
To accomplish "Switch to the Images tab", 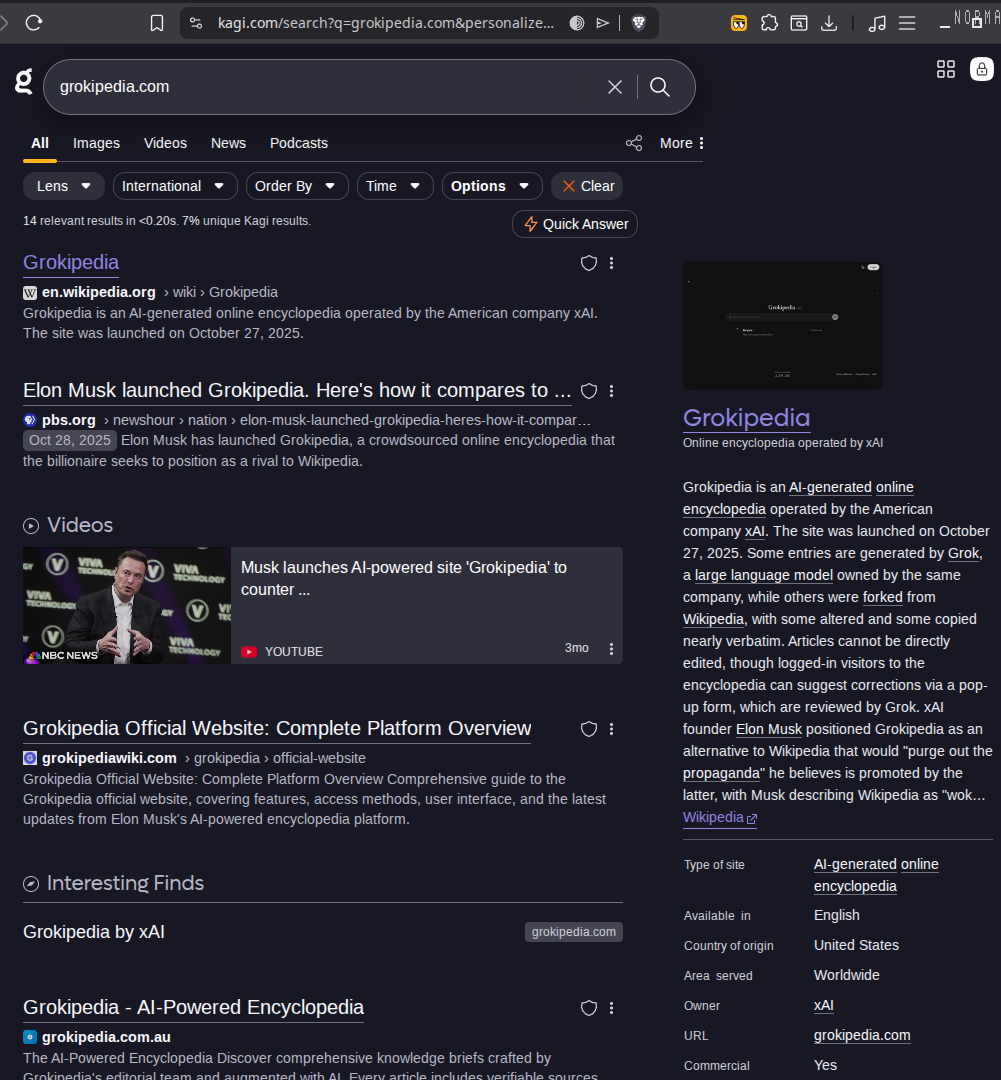I will coord(96,143).
